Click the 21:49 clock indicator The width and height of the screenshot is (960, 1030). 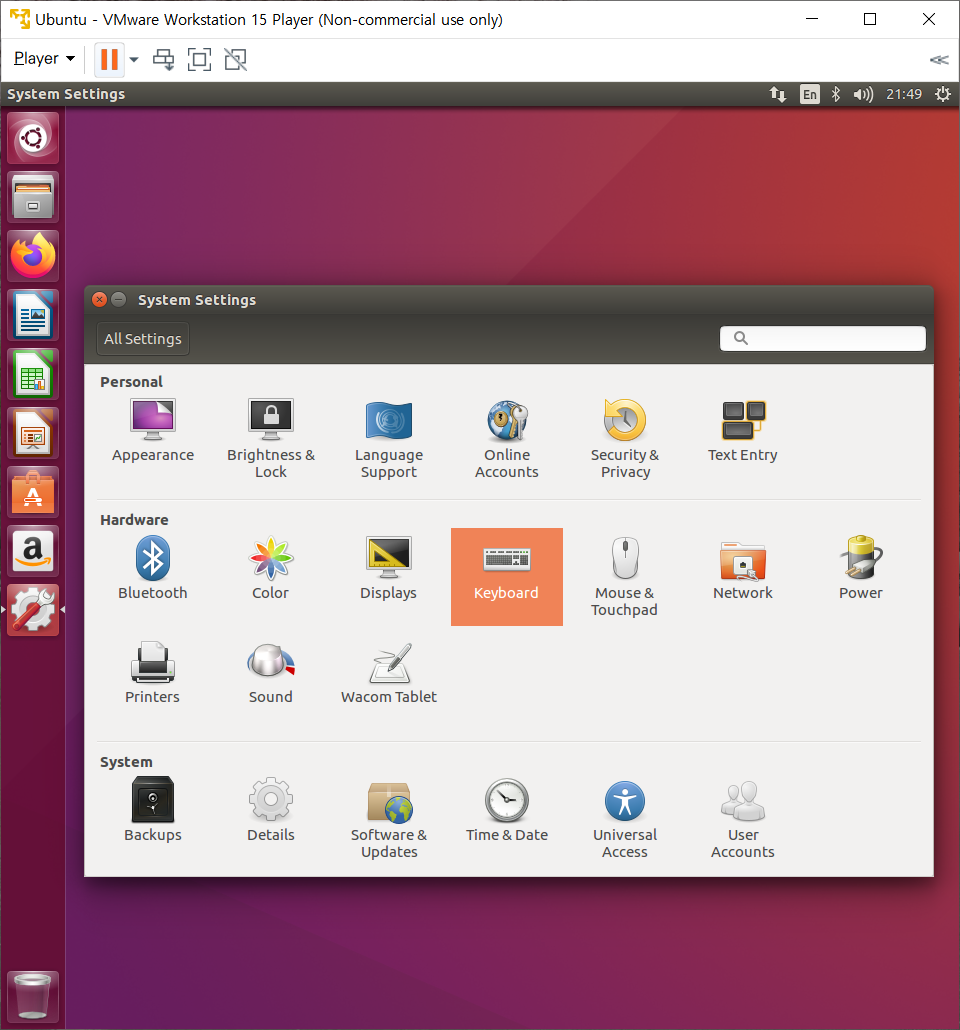[903, 95]
